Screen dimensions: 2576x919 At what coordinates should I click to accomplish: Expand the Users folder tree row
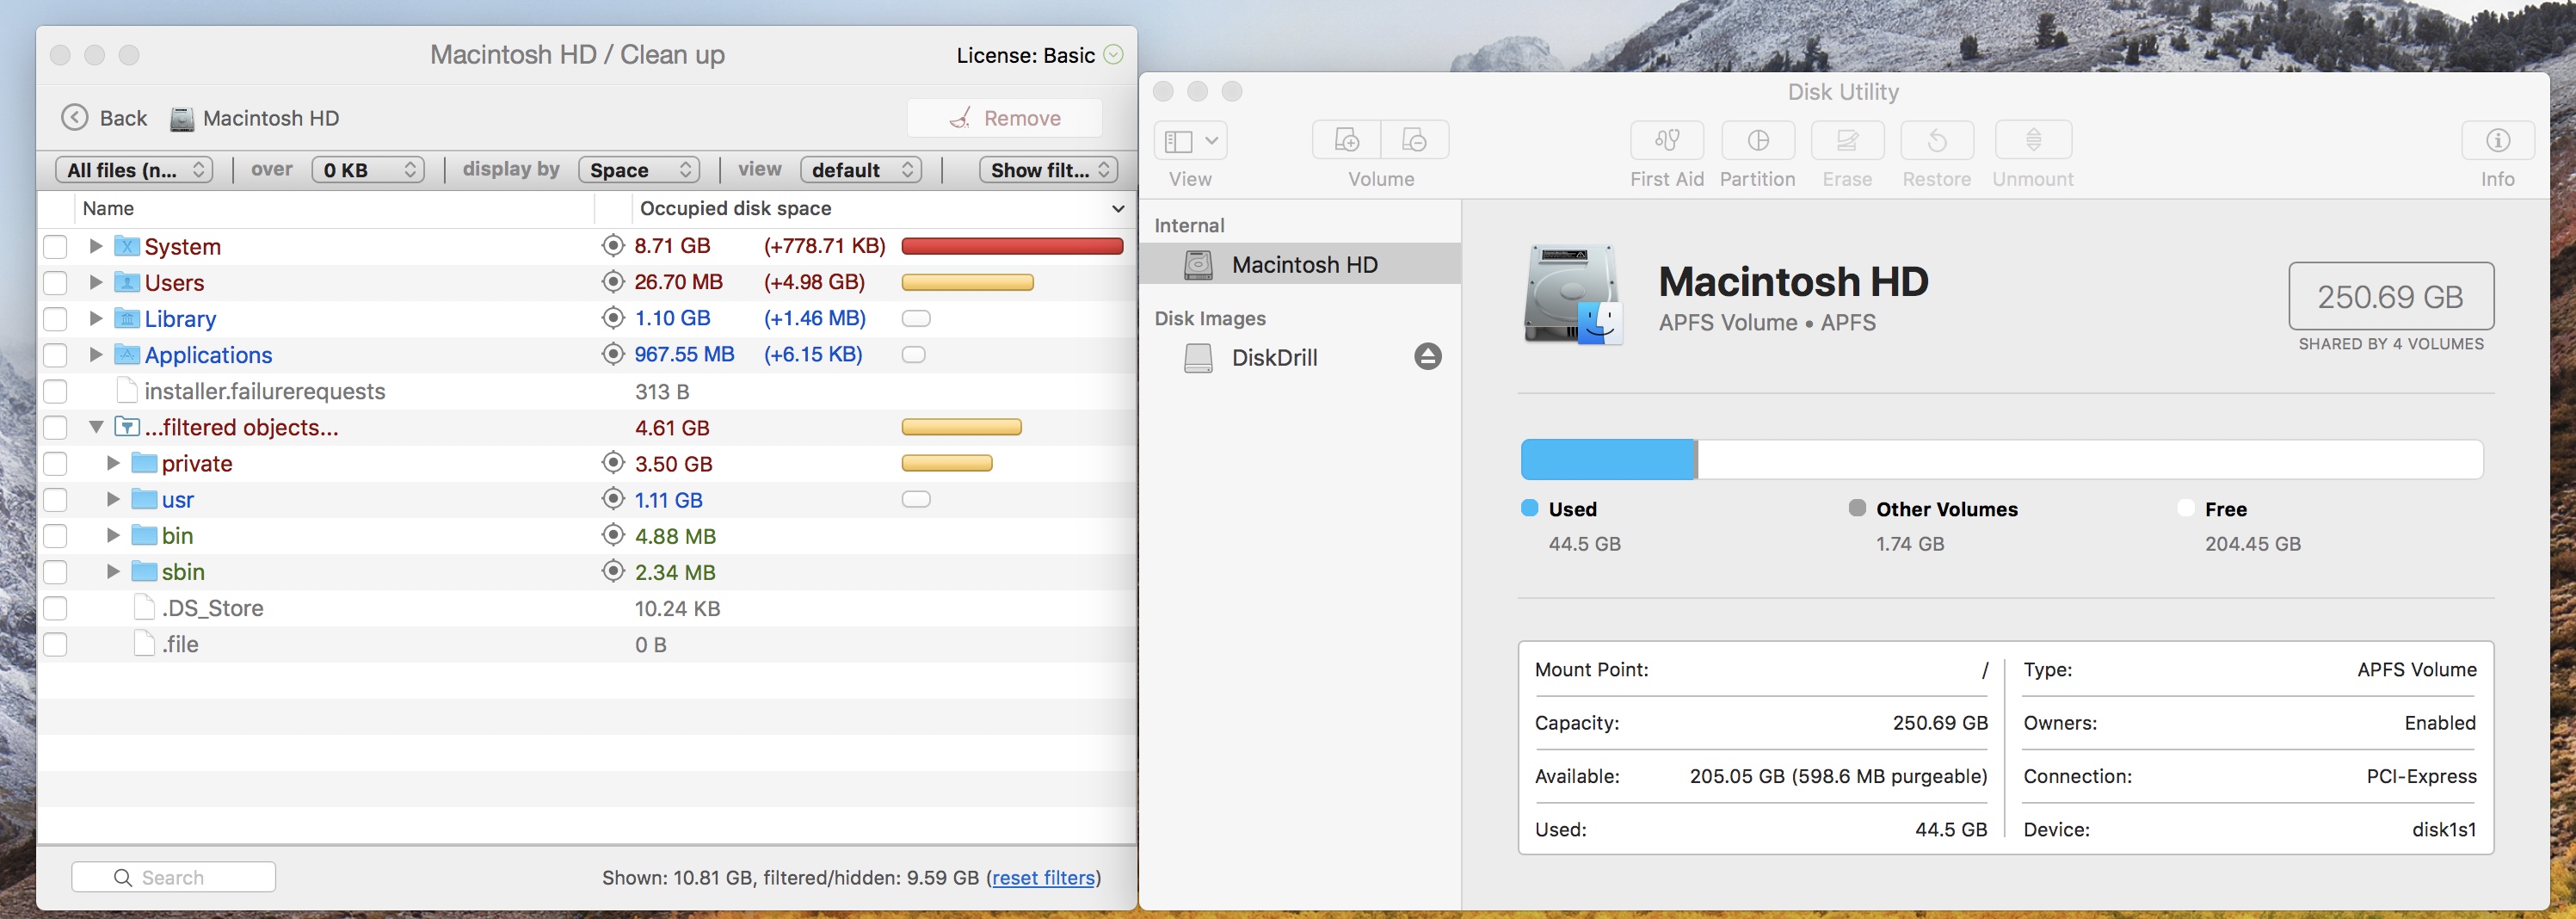(x=96, y=281)
